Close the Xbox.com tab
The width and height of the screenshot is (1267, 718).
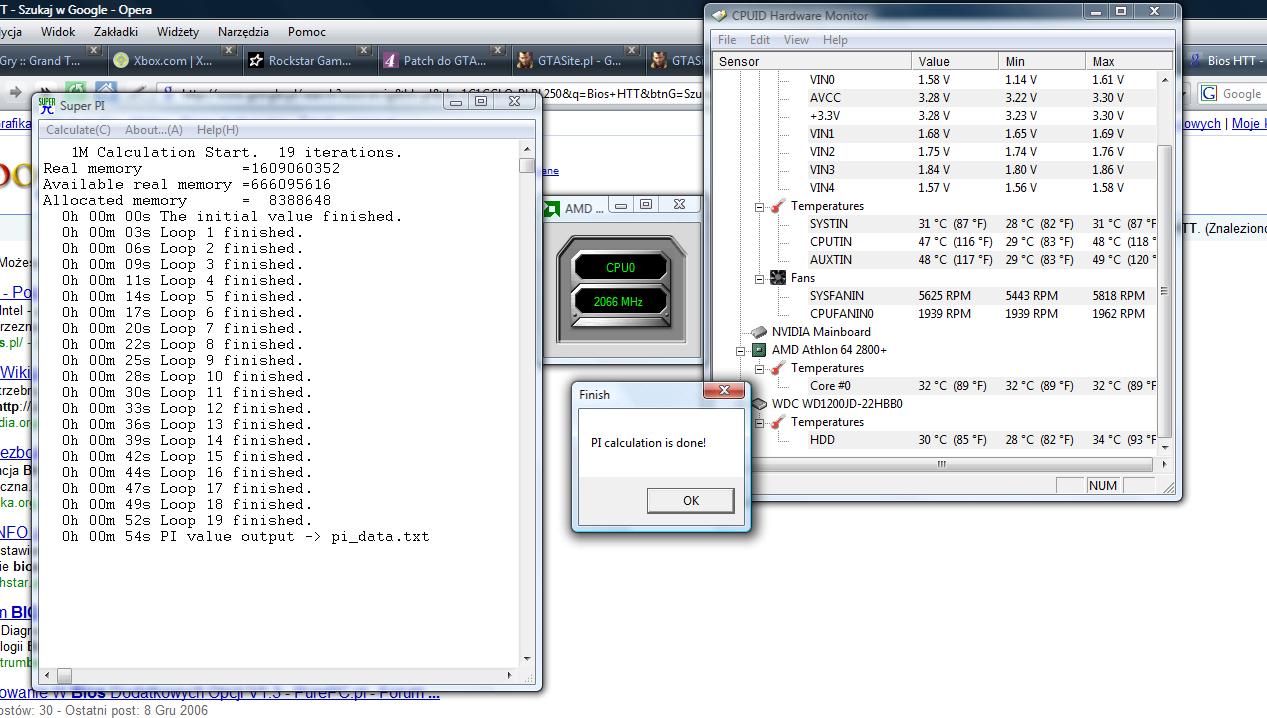(x=229, y=49)
